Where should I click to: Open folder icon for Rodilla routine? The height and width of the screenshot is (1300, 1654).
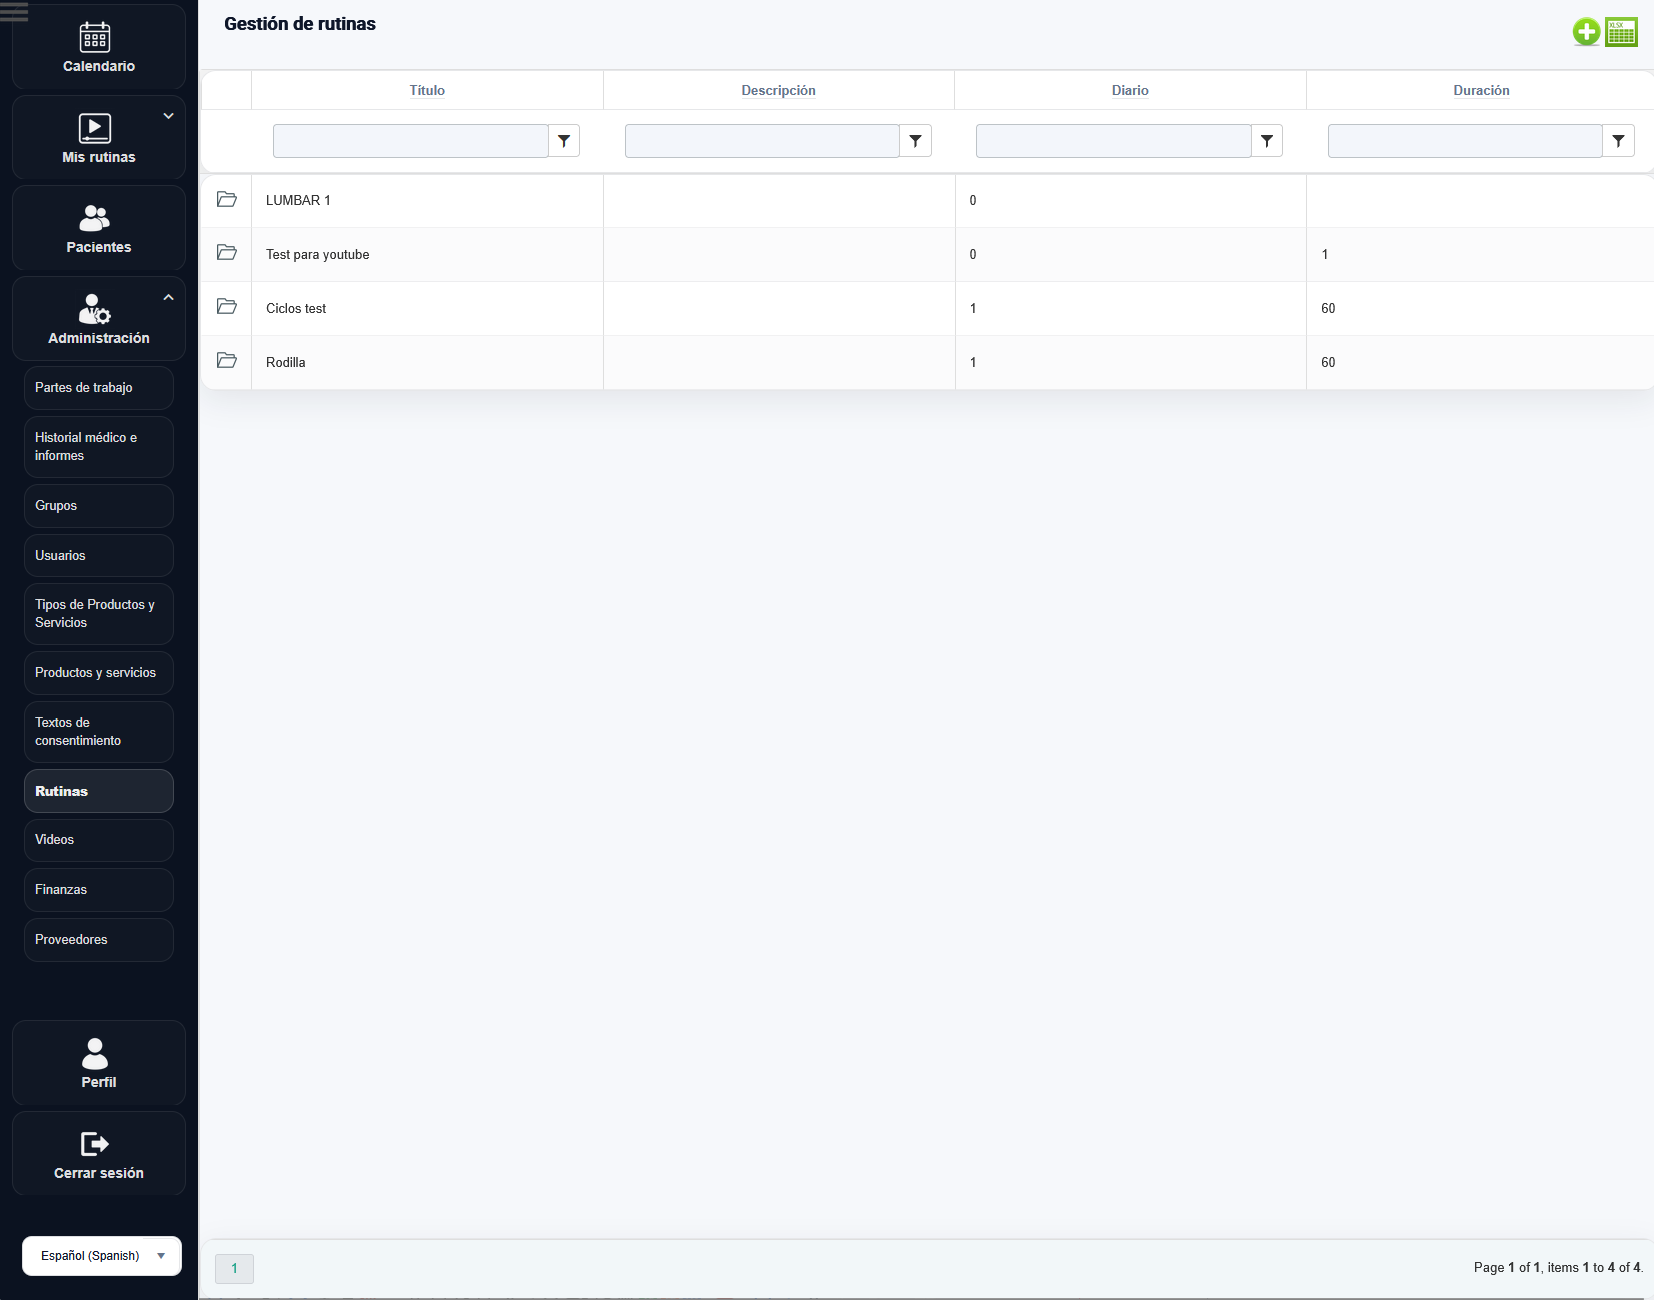[227, 361]
